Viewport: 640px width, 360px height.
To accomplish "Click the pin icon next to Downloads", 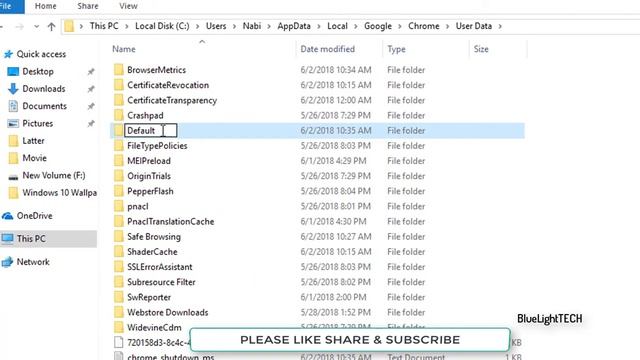I will [x=91, y=89].
